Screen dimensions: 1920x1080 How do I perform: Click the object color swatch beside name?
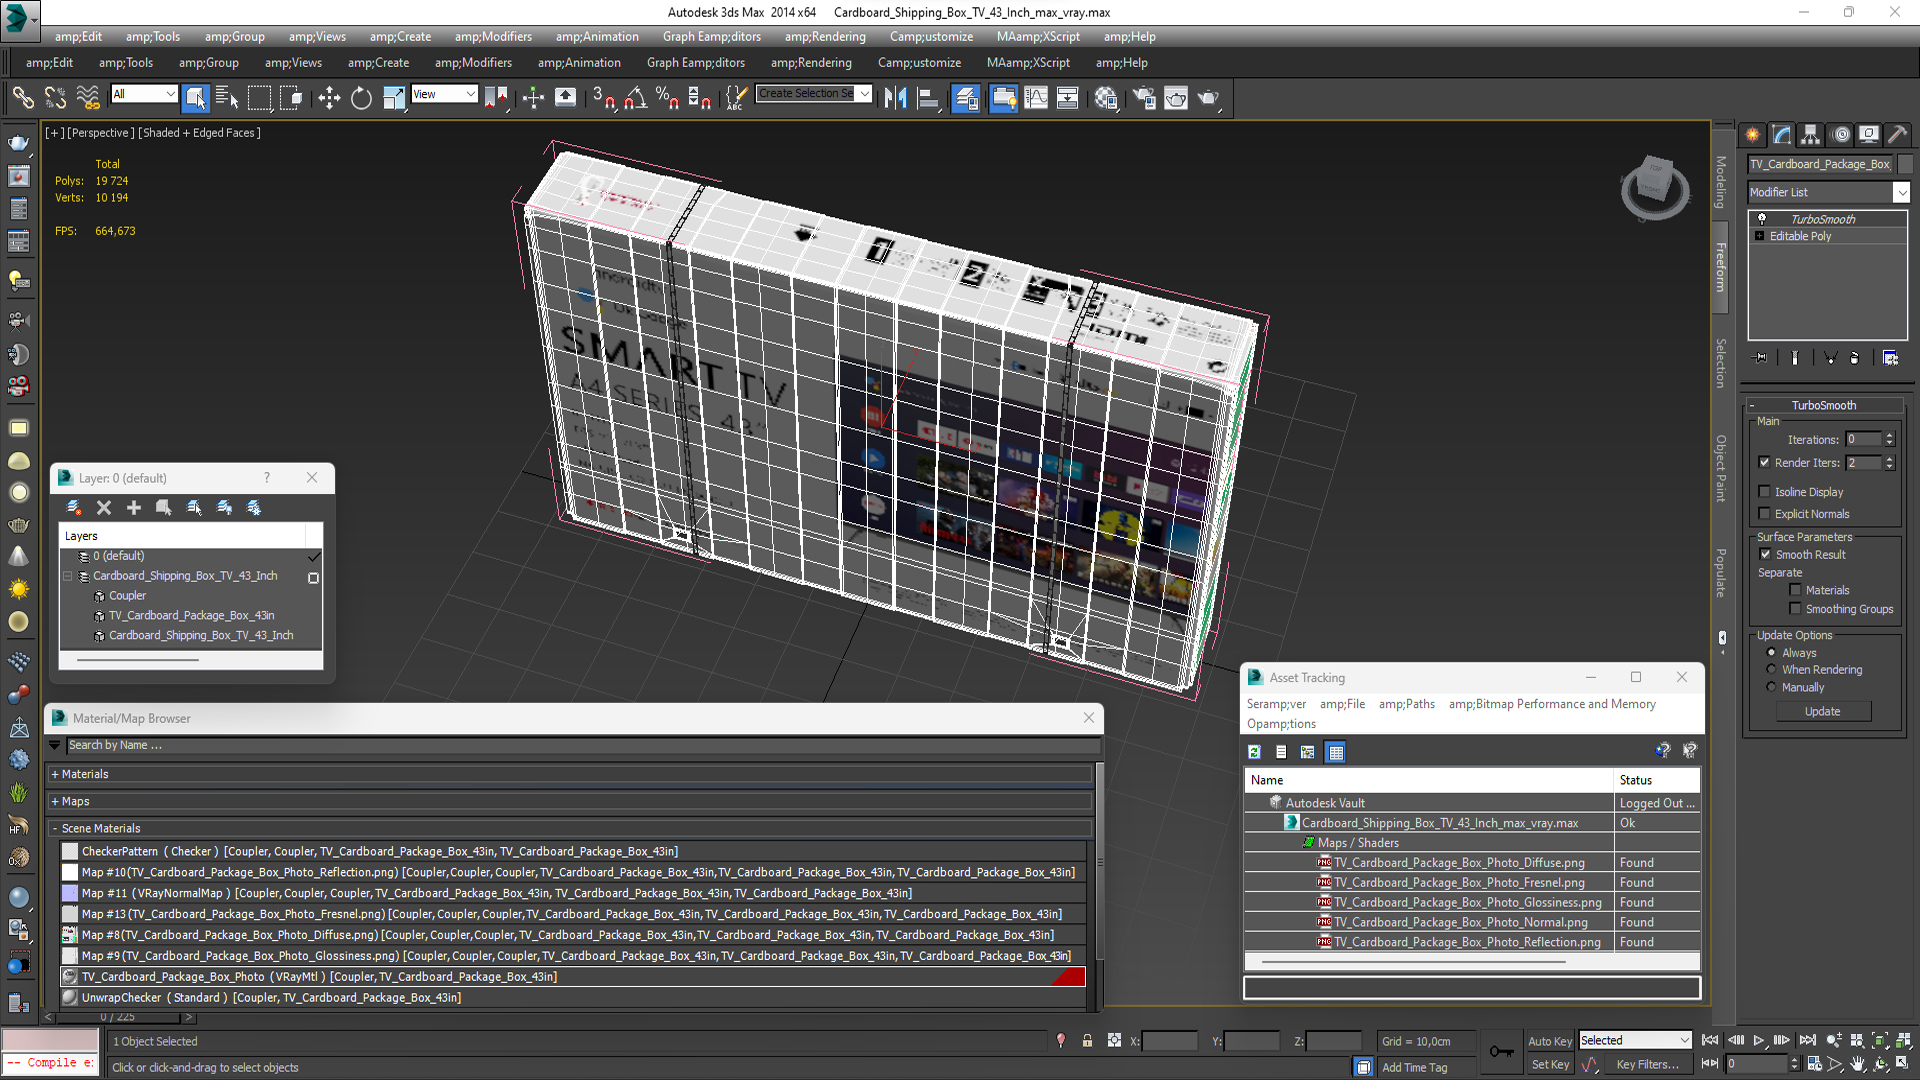[1905, 164]
